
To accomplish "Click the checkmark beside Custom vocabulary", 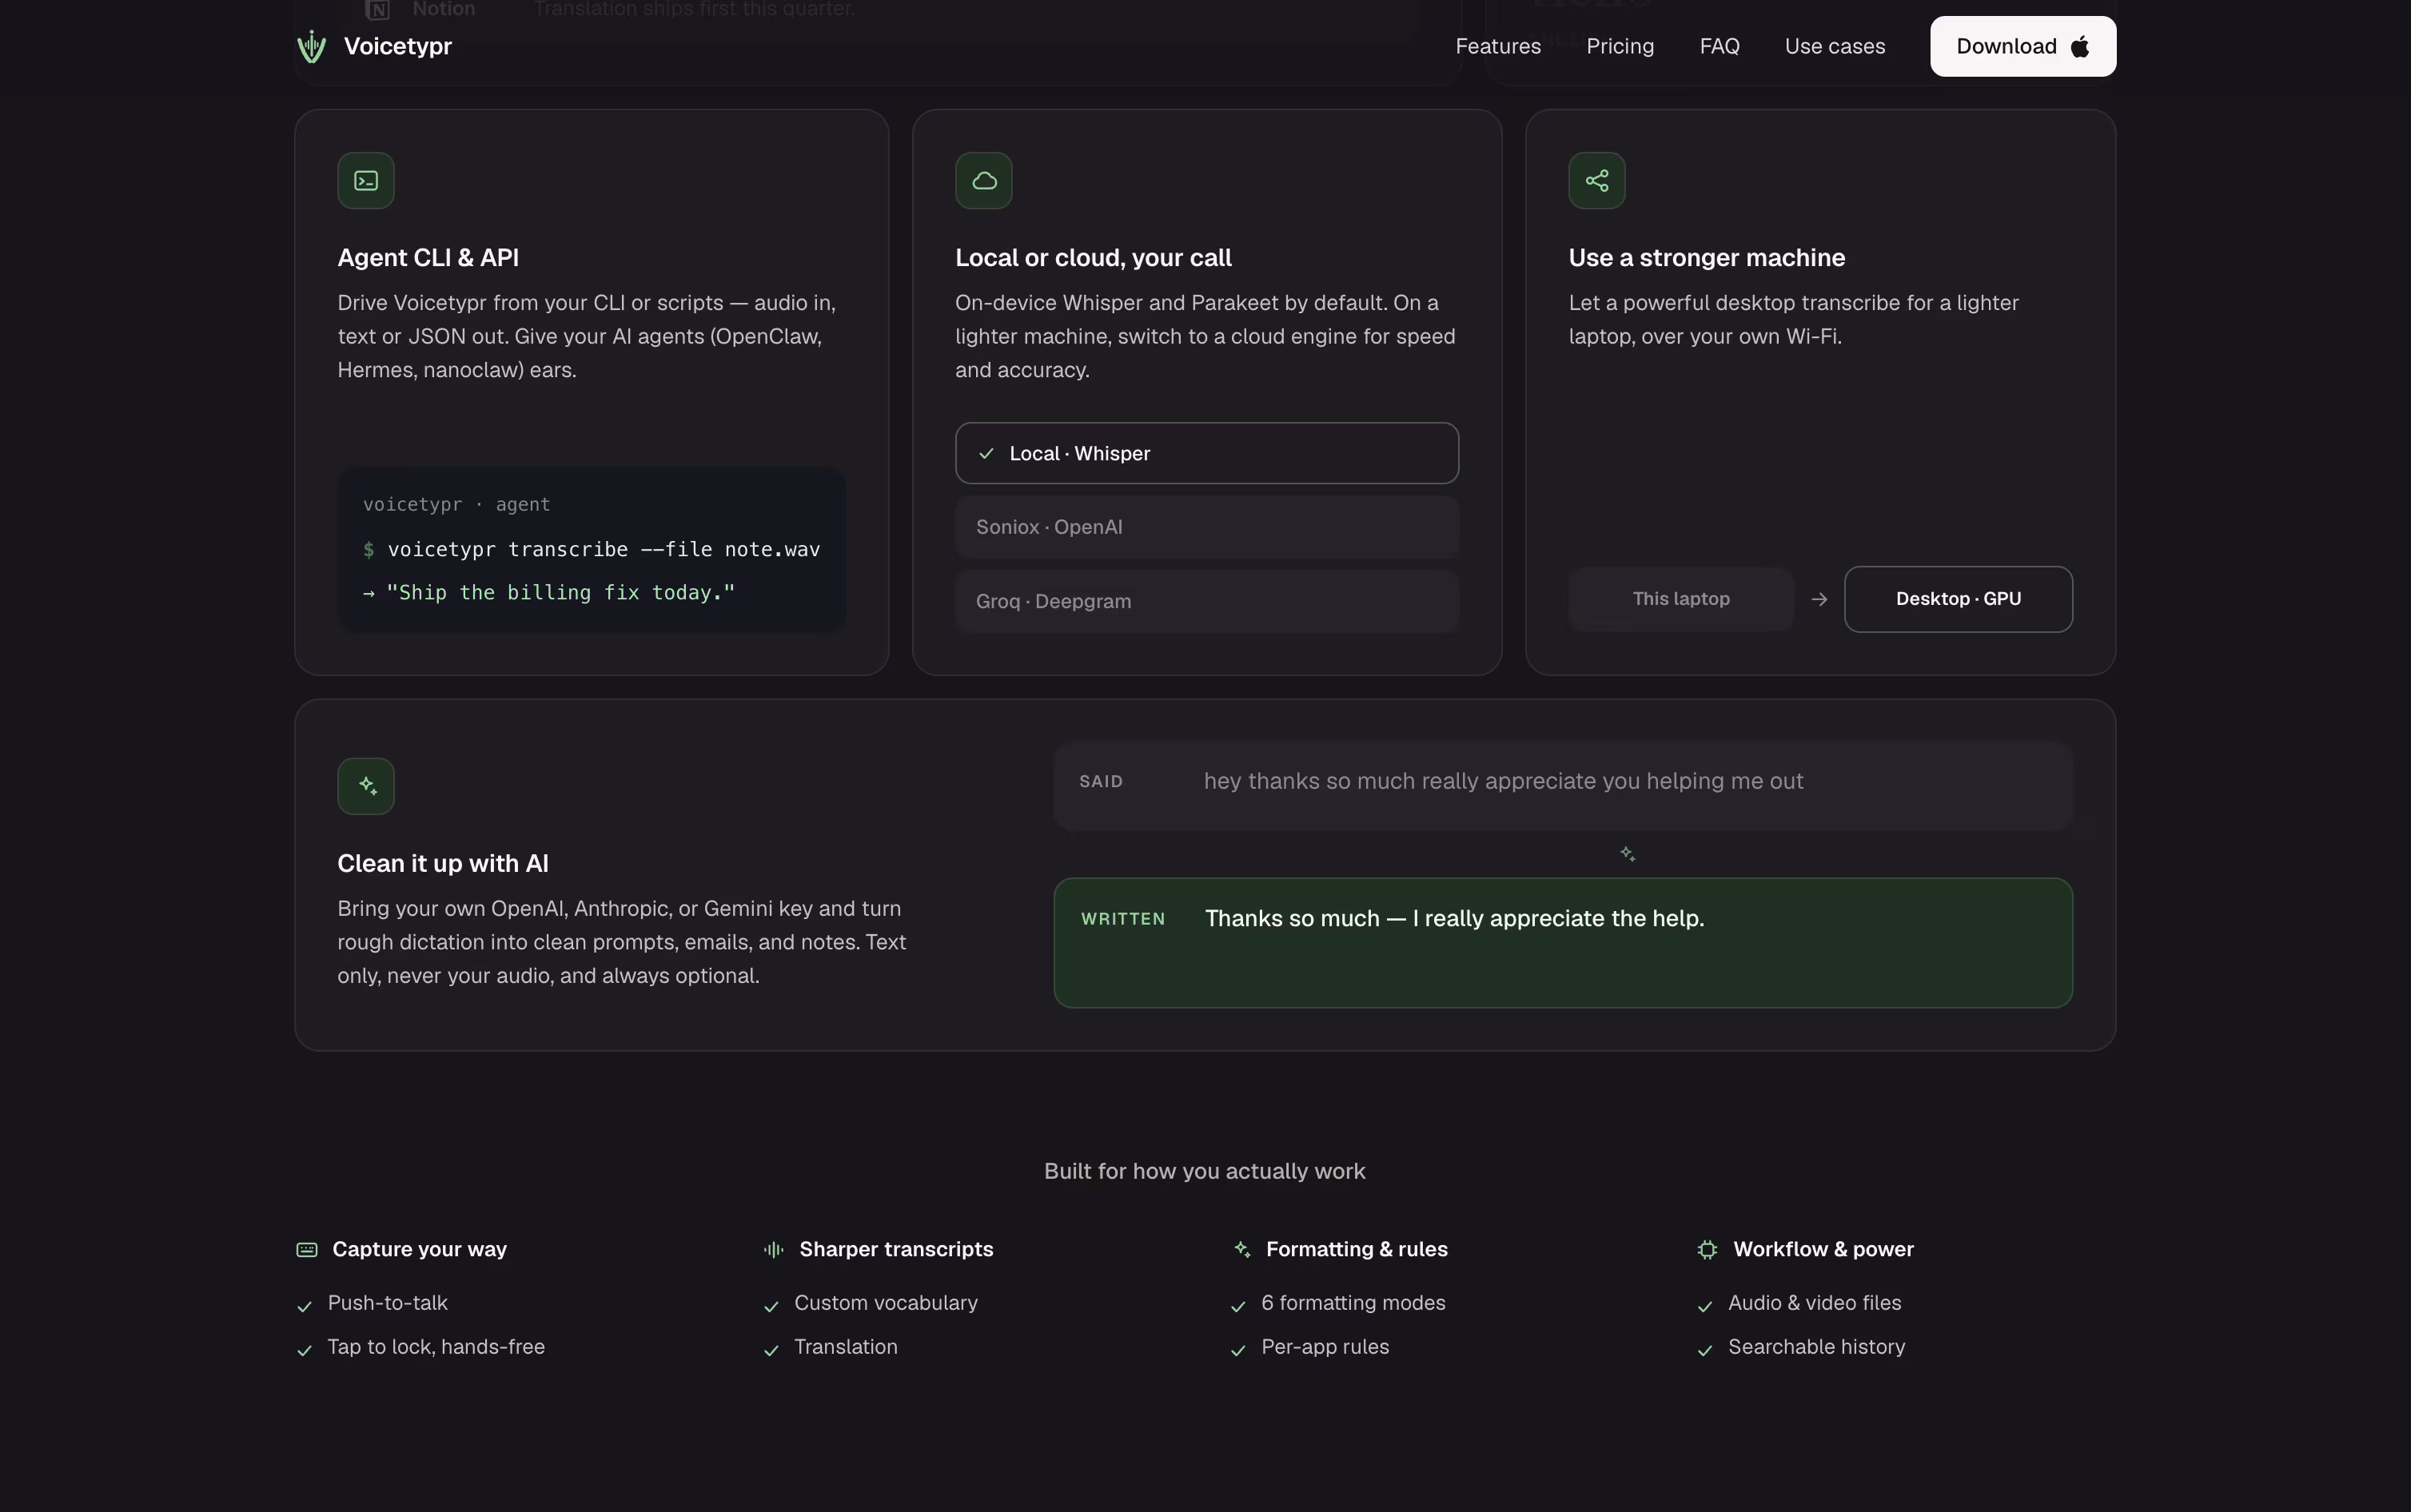I will pos(772,1306).
